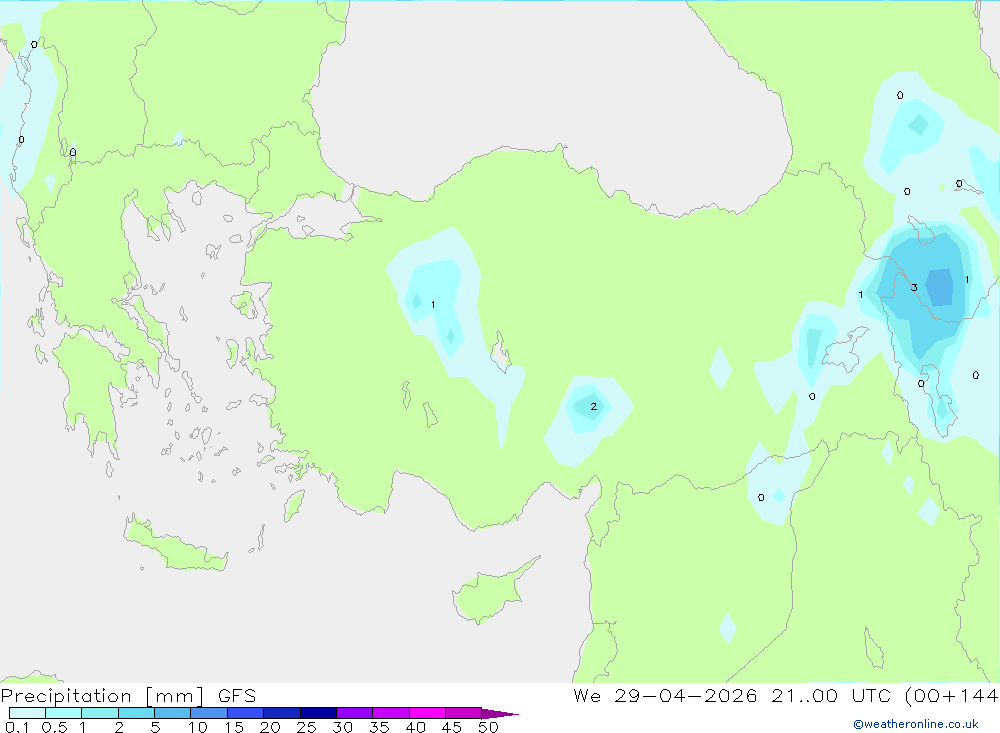The height and width of the screenshot is (733, 1000).
Task: Click the "Precipitation [mm]" title text
Action: [x=102, y=696]
